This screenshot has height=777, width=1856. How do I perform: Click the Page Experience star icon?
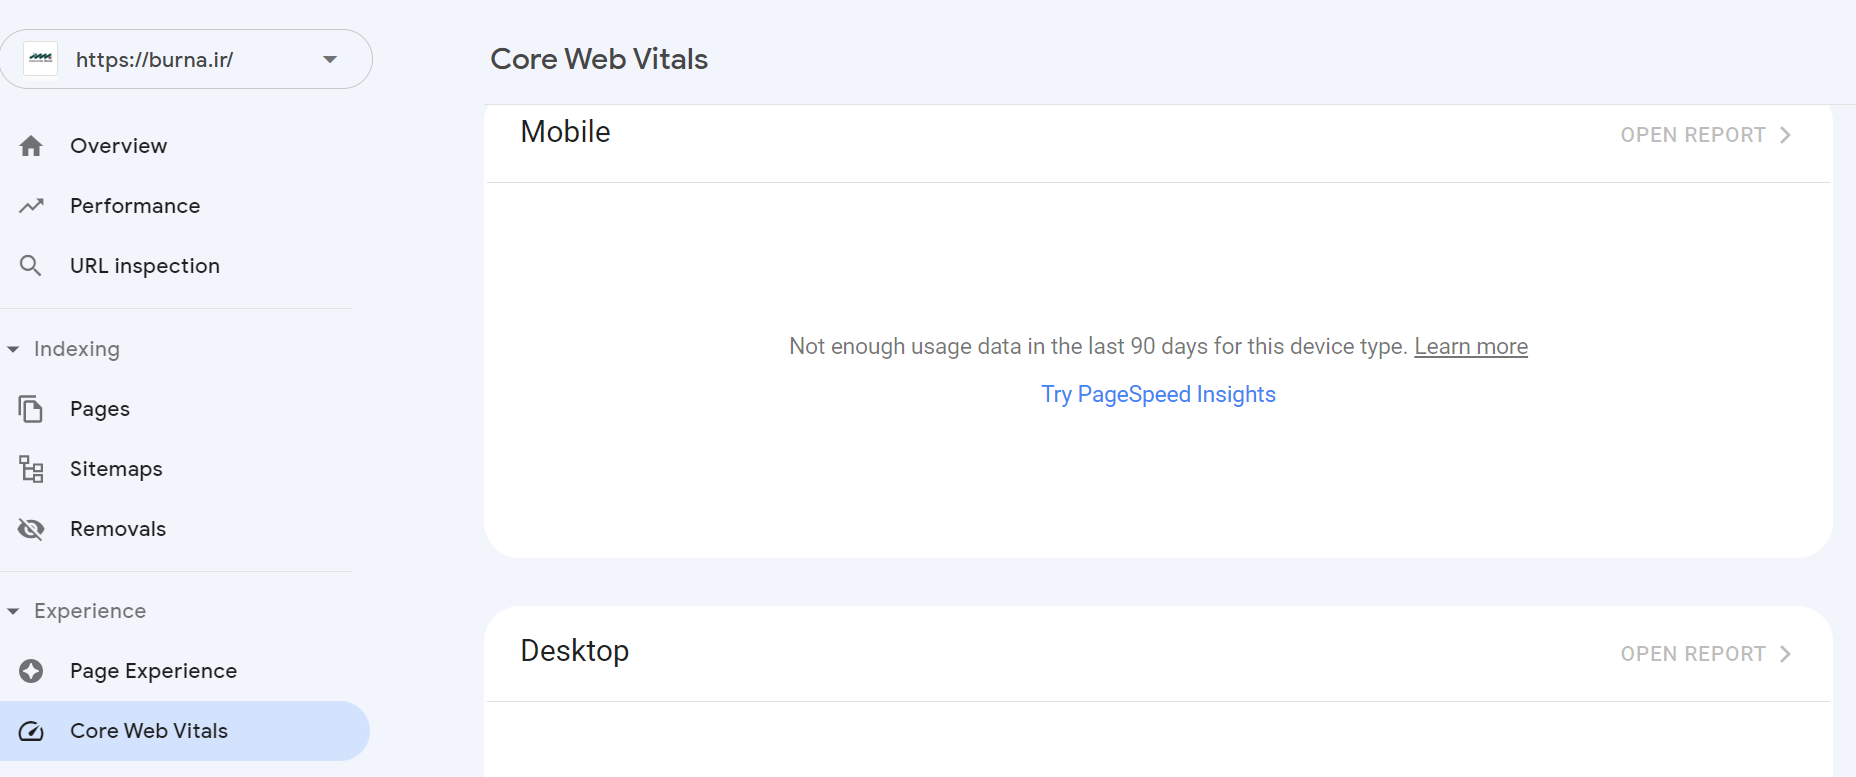click(x=31, y=671)
